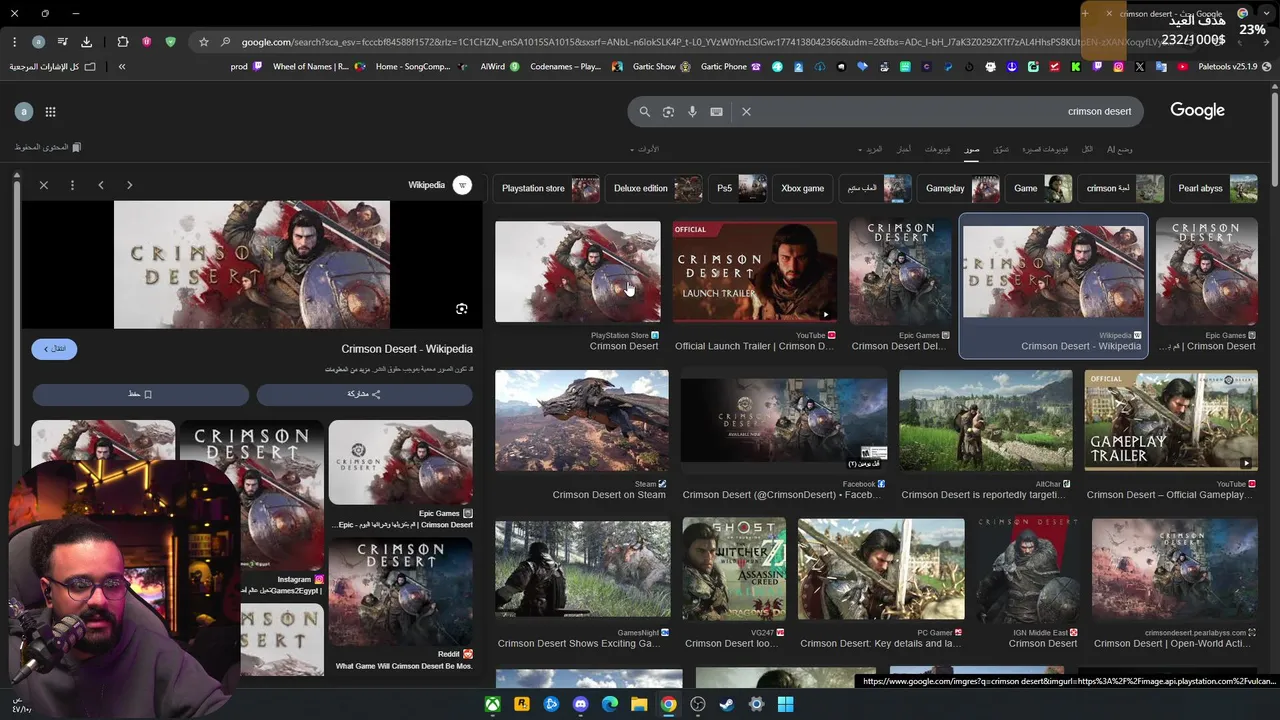Bookmark this page with the star icon
Screen dimensions: 1280x720
204,42
